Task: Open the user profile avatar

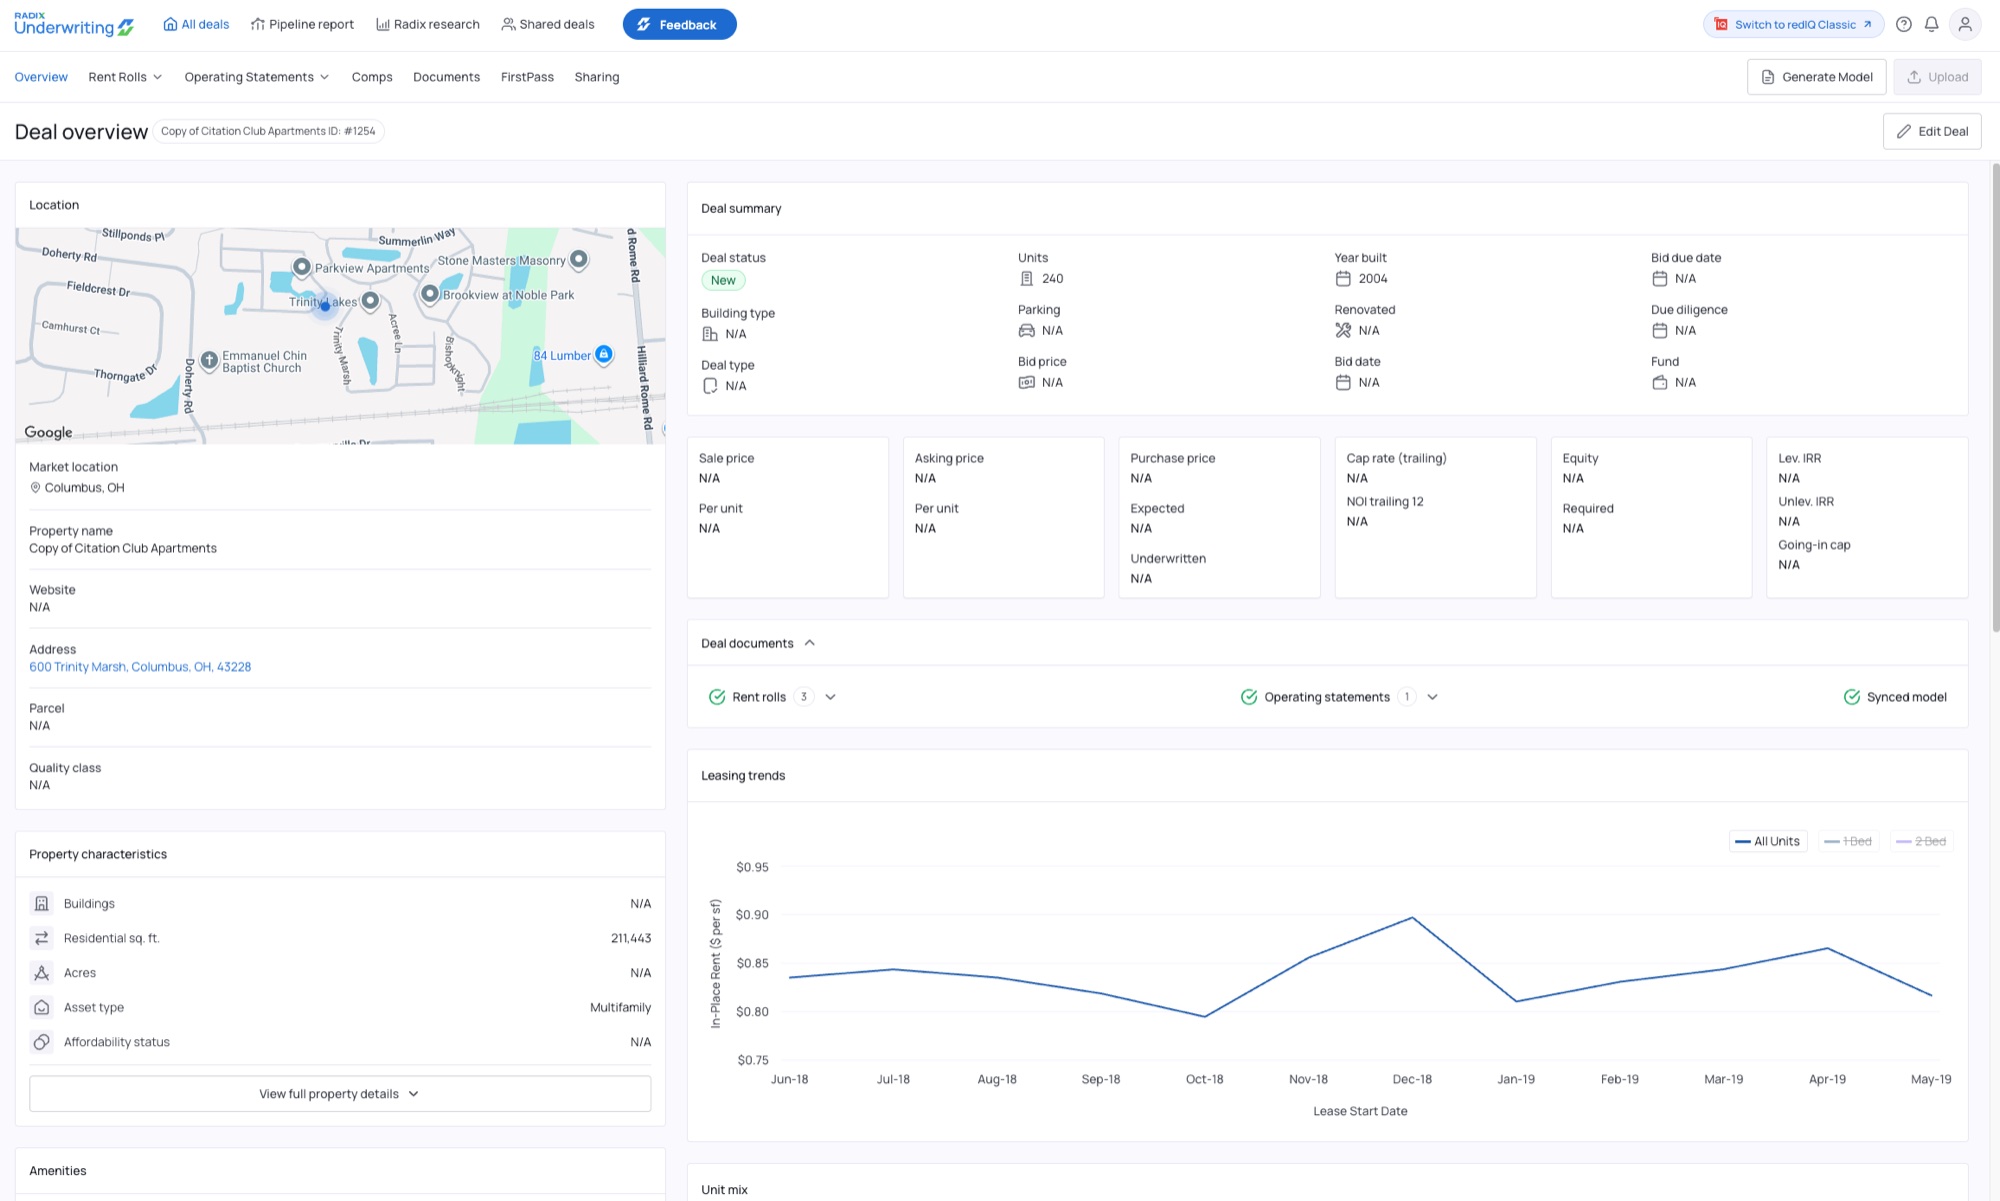Action: pos(1965,24)
